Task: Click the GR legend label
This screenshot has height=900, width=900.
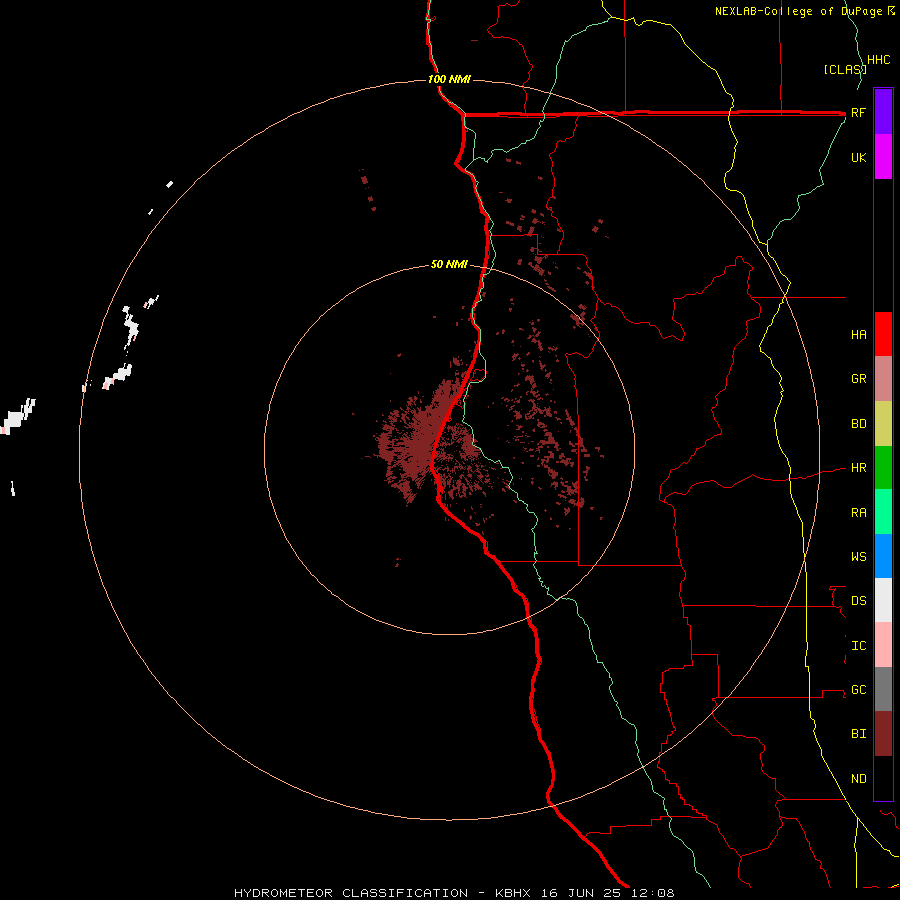Action: click(858, 379)
